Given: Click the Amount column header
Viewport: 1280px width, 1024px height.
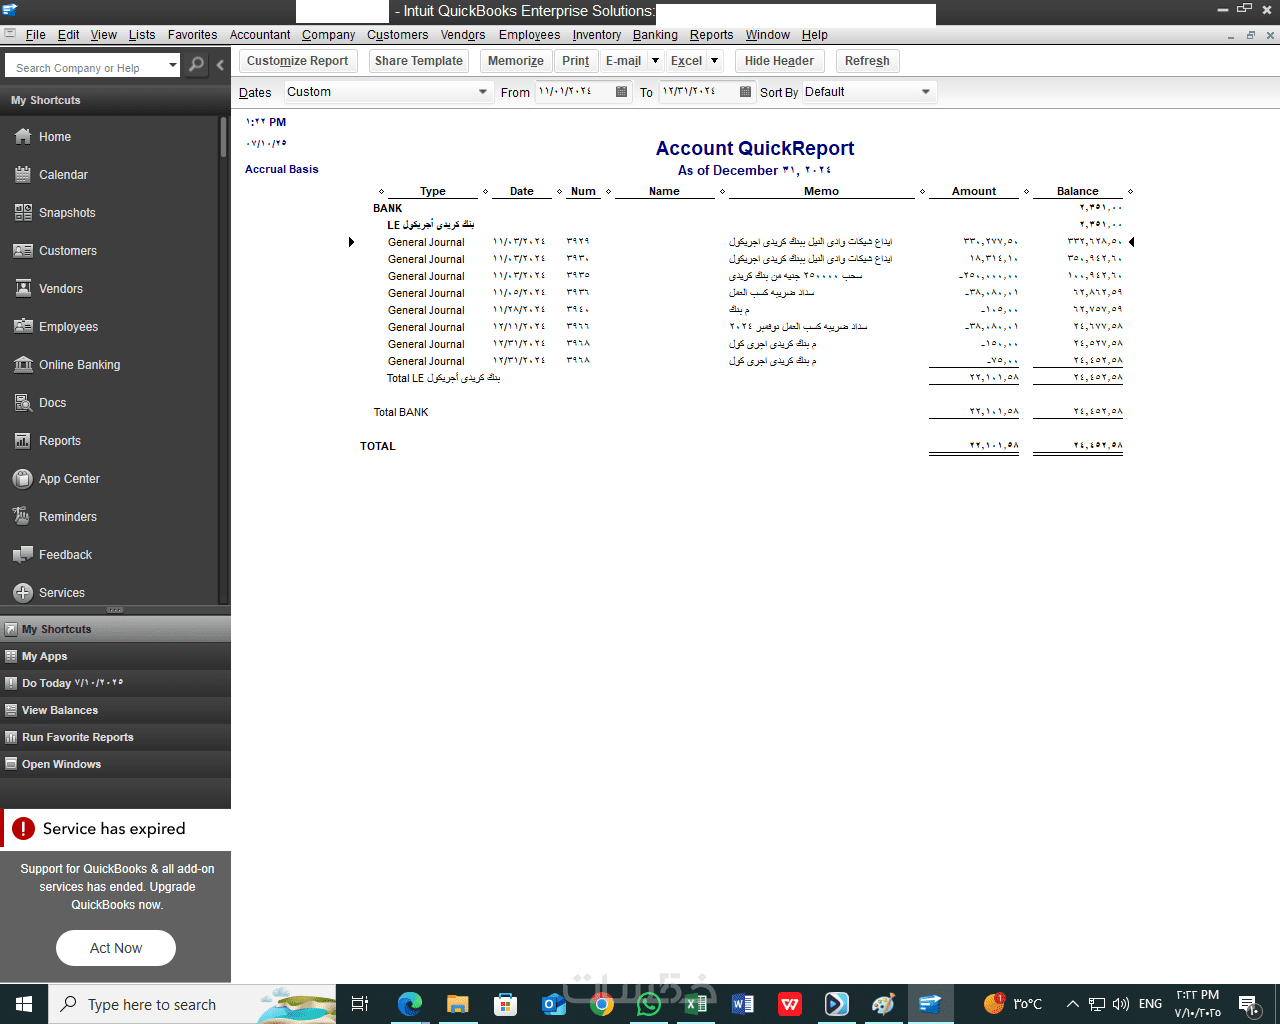Looking at the screenshot, I should point(974,191).
